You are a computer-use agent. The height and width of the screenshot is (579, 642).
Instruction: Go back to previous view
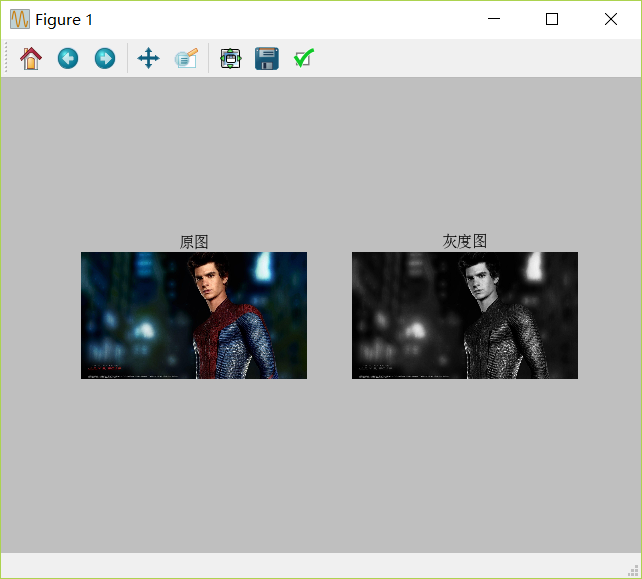coord(68,58)
